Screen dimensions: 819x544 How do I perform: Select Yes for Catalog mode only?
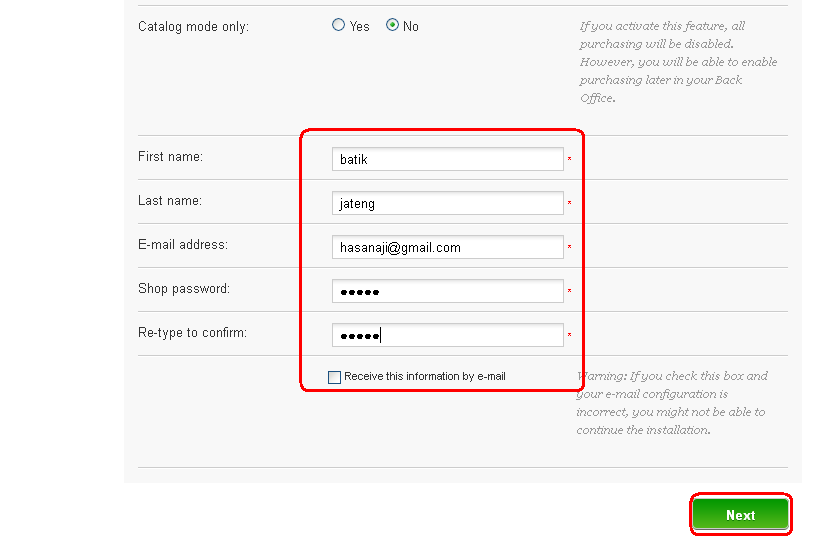click(x=338, y=25)
